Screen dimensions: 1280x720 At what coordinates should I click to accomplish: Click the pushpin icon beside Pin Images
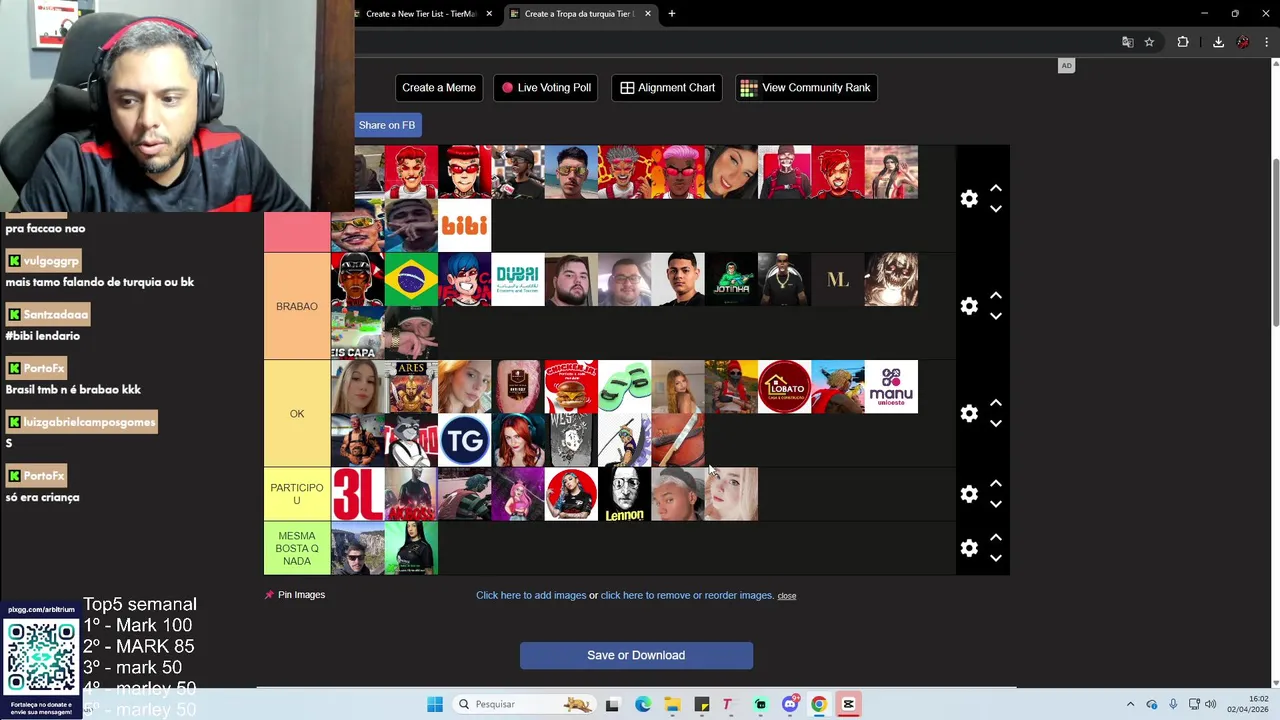[x=269, y=595]
